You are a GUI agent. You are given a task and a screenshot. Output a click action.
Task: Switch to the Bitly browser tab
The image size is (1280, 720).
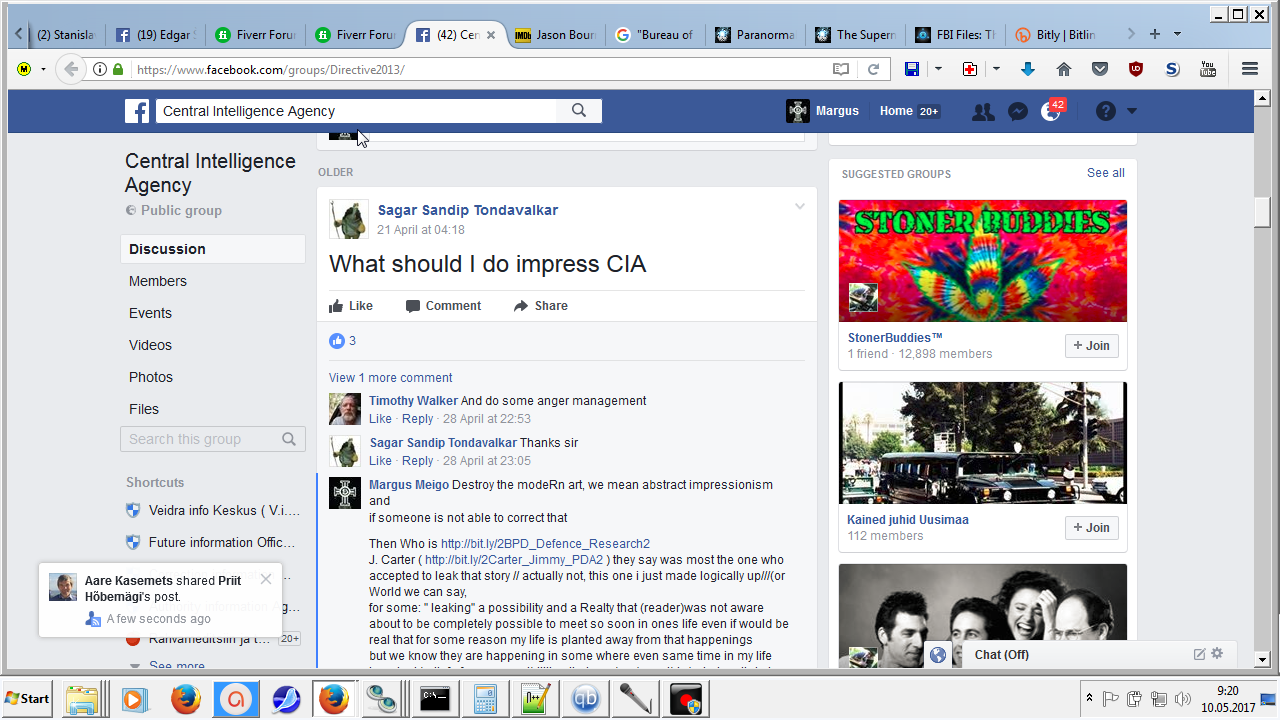coord(1055,35)
